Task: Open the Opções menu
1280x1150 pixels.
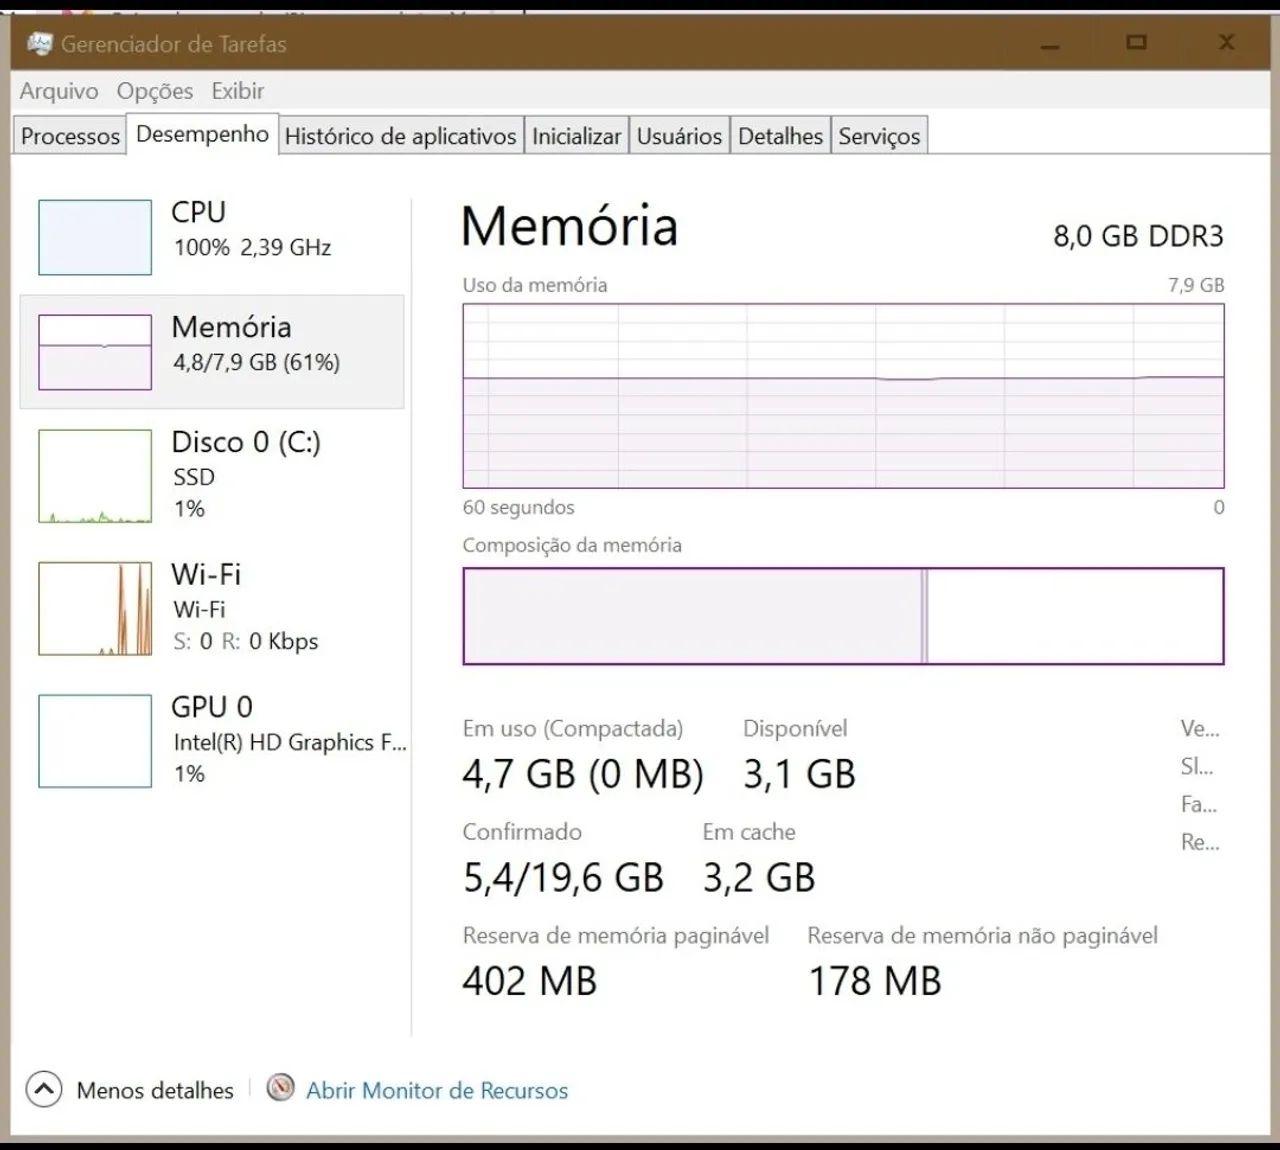Action: click(x=155, y=91)
